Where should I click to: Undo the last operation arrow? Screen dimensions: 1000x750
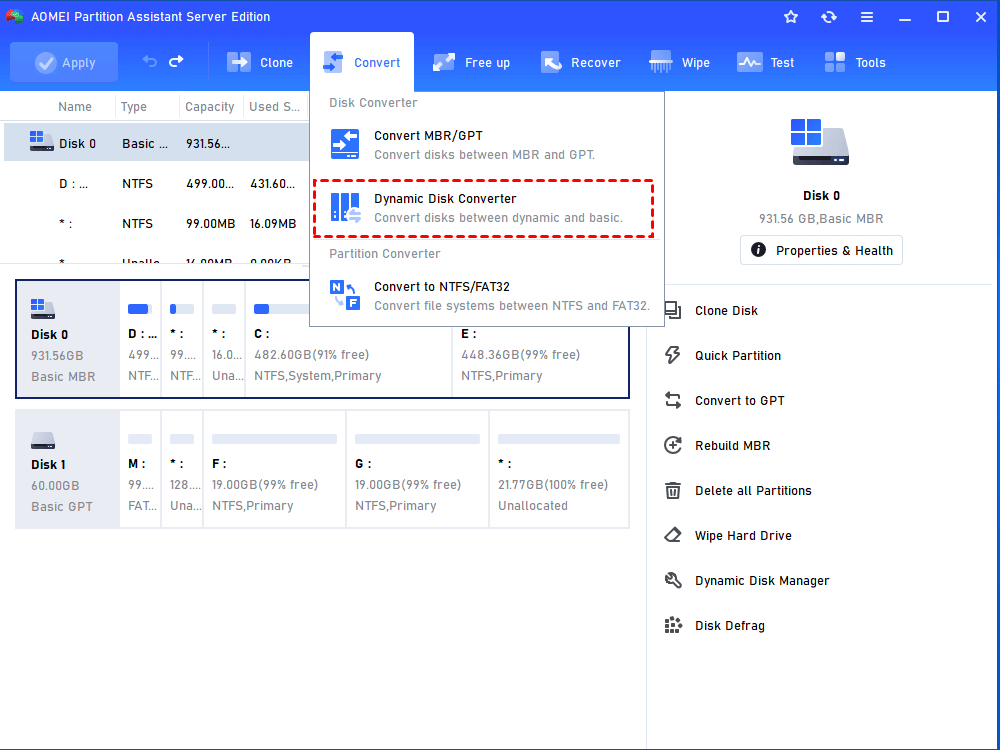(150, 62)
